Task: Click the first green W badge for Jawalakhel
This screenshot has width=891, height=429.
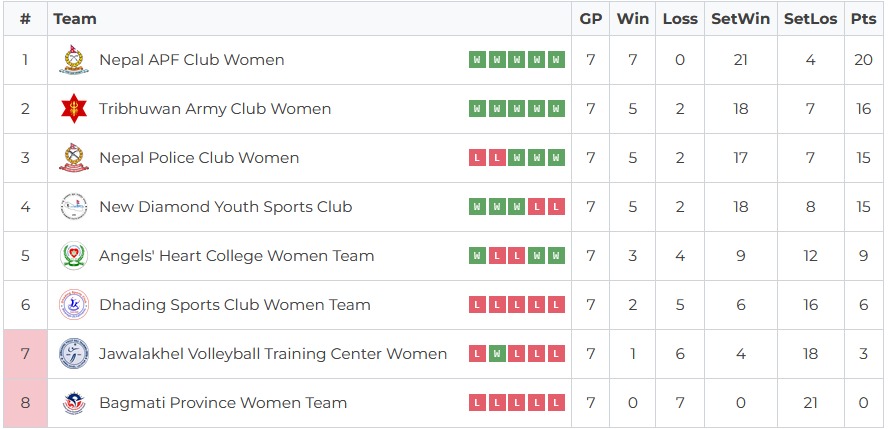Action: (x=497, y=354)
